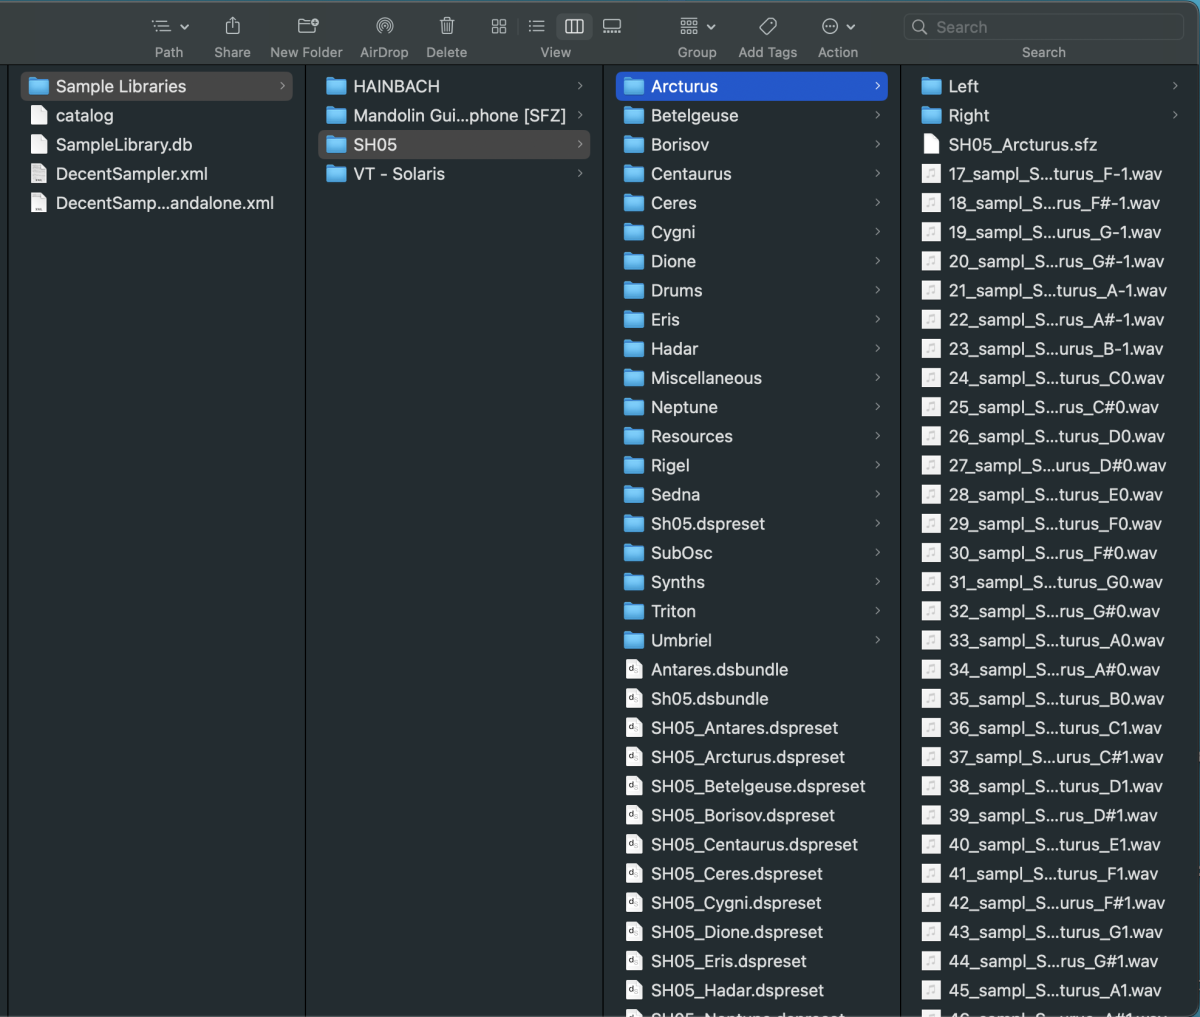Viewport: 1200px width, 1017px height.
Task: Click the SubOsc folder icon
Action: [x=634, y=553]
